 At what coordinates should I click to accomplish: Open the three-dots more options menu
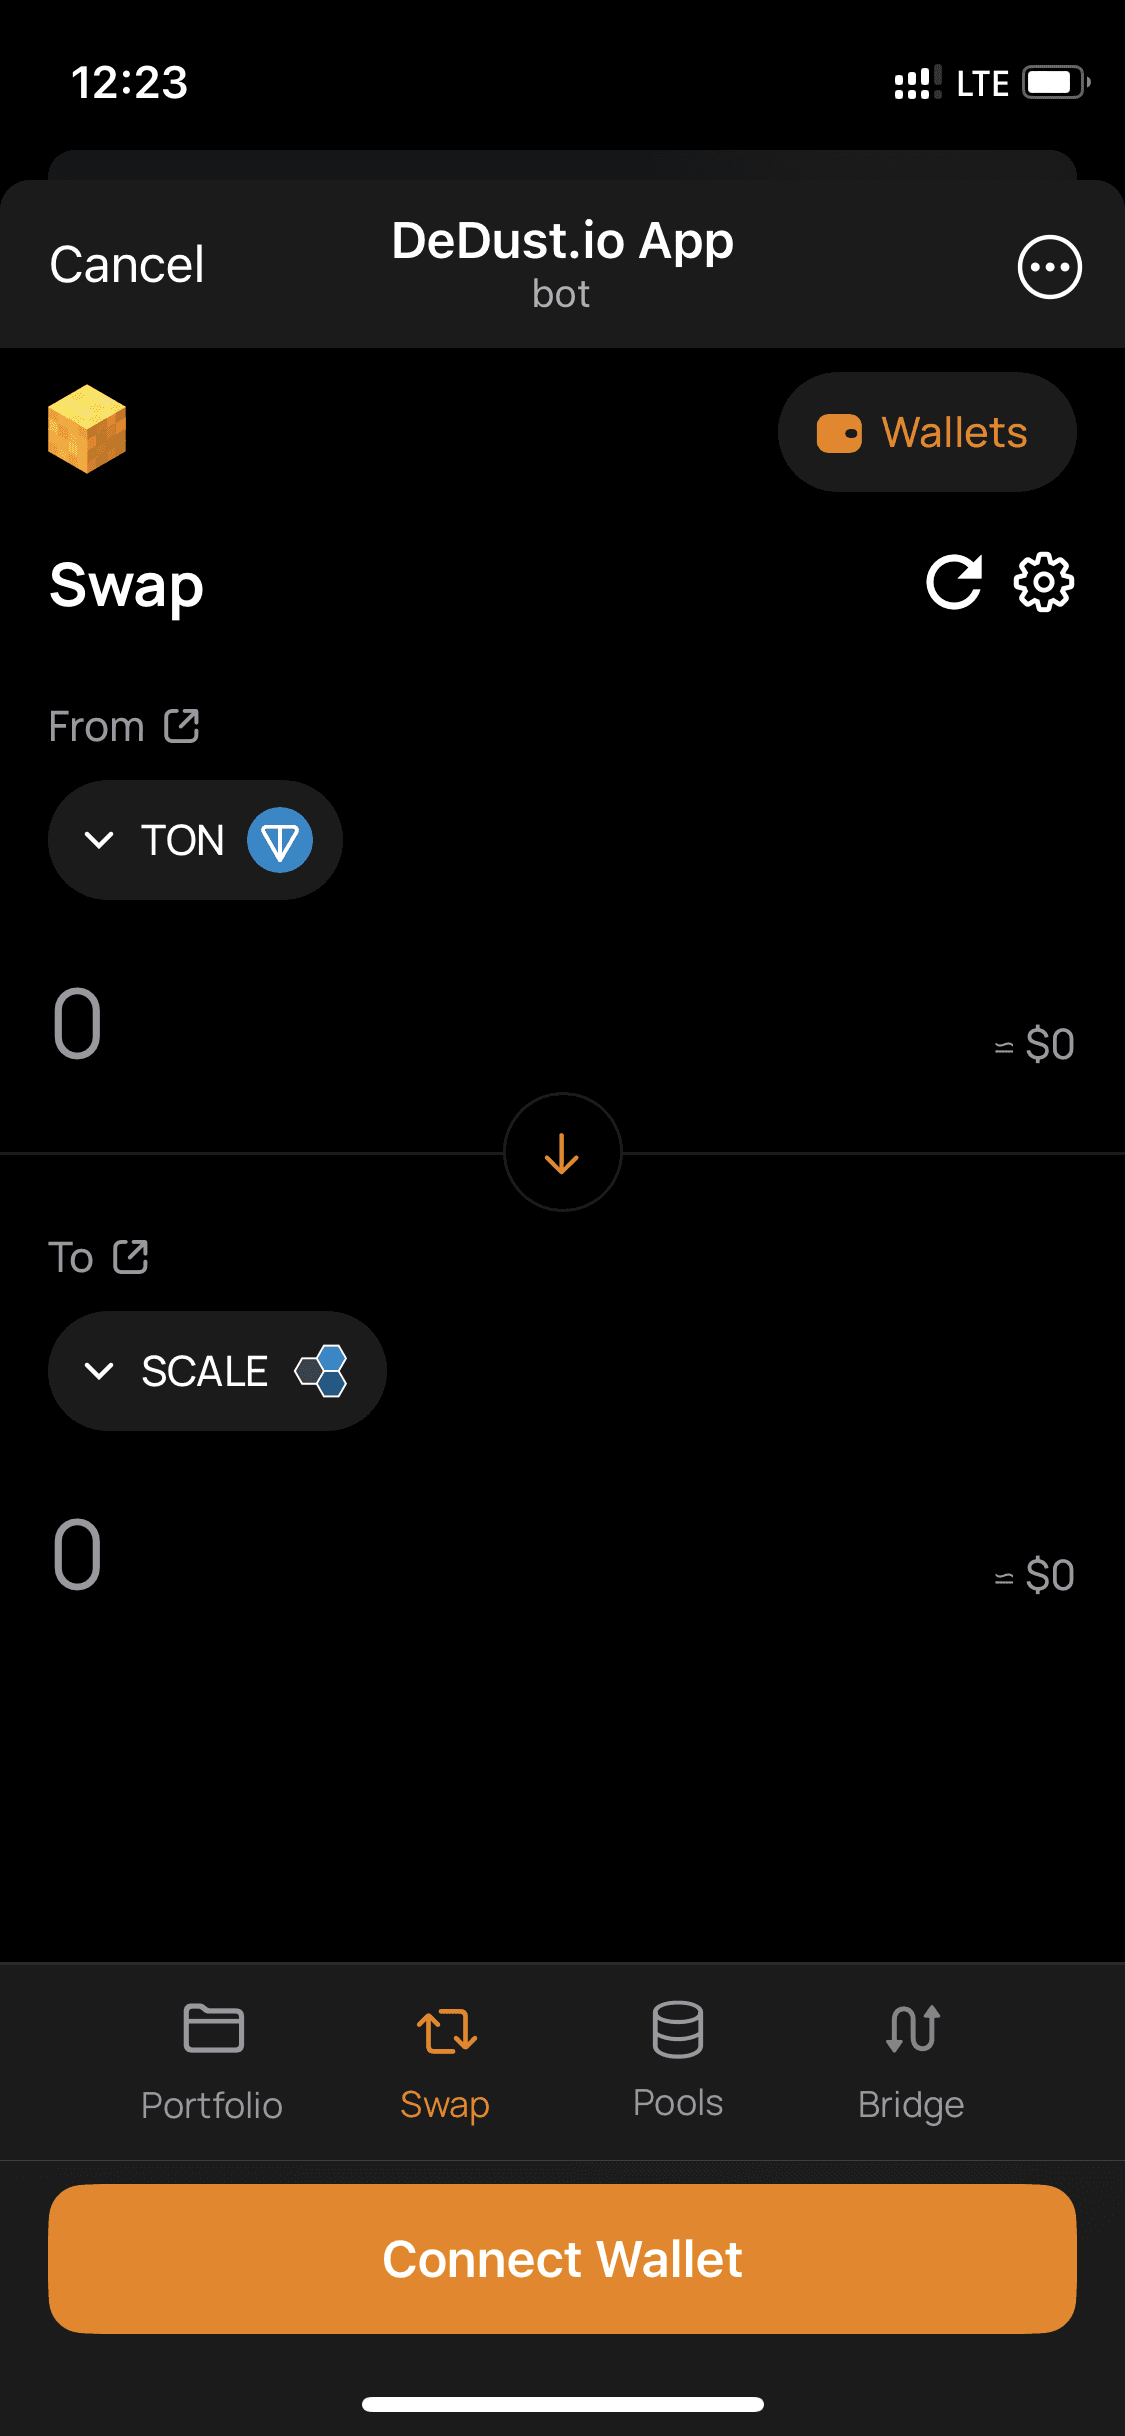point(1049,267)
